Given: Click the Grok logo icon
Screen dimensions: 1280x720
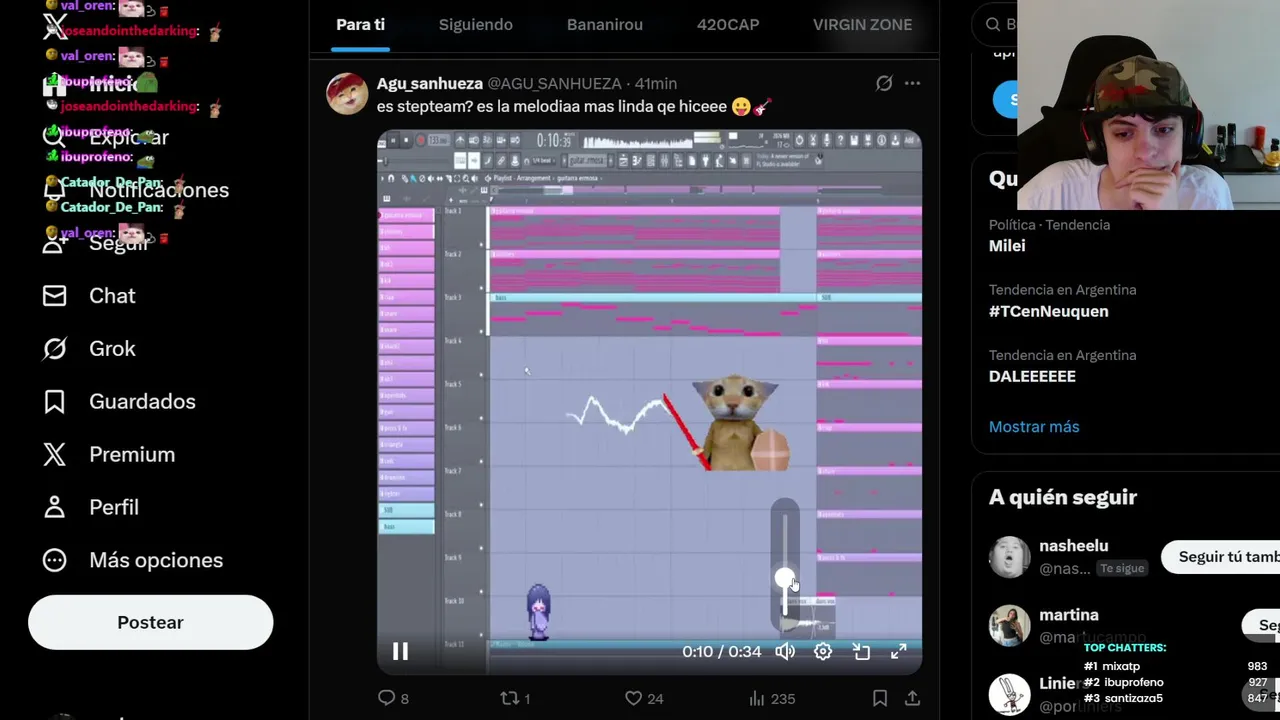Looking at the screenshot, I should coord(55,349).
